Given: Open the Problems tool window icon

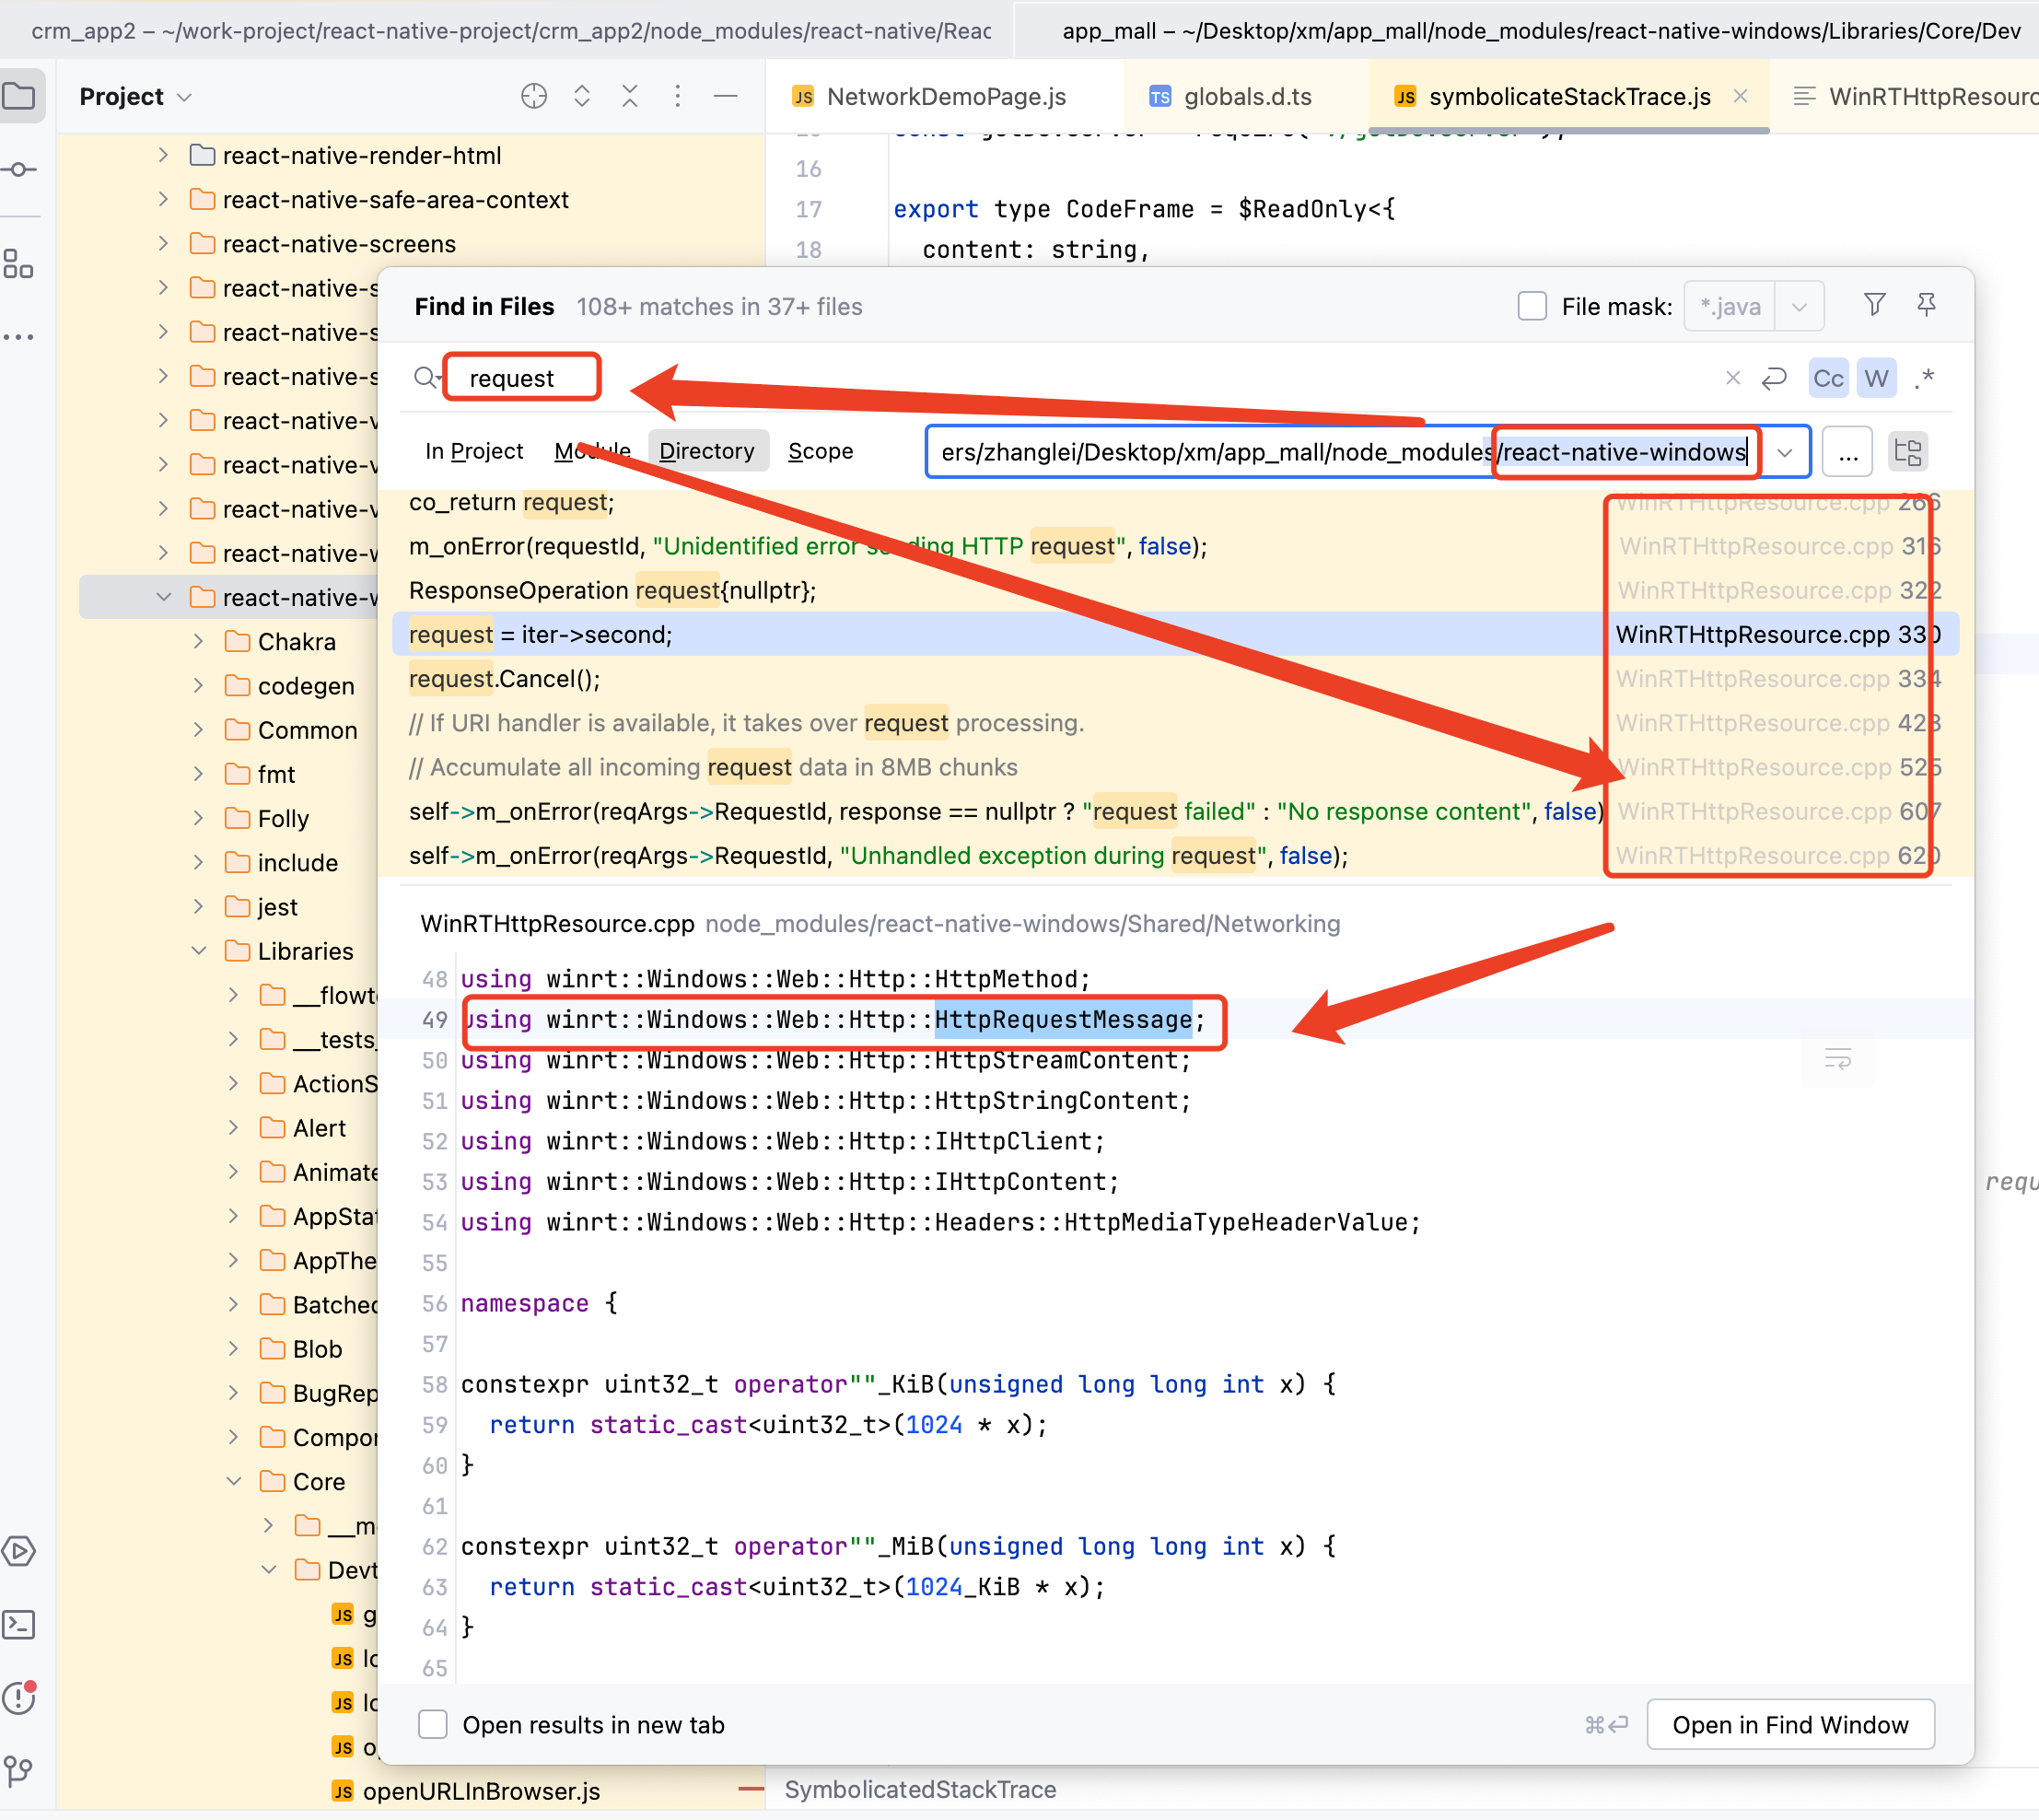Looking at the screenshot, I should click(20, 1697).
